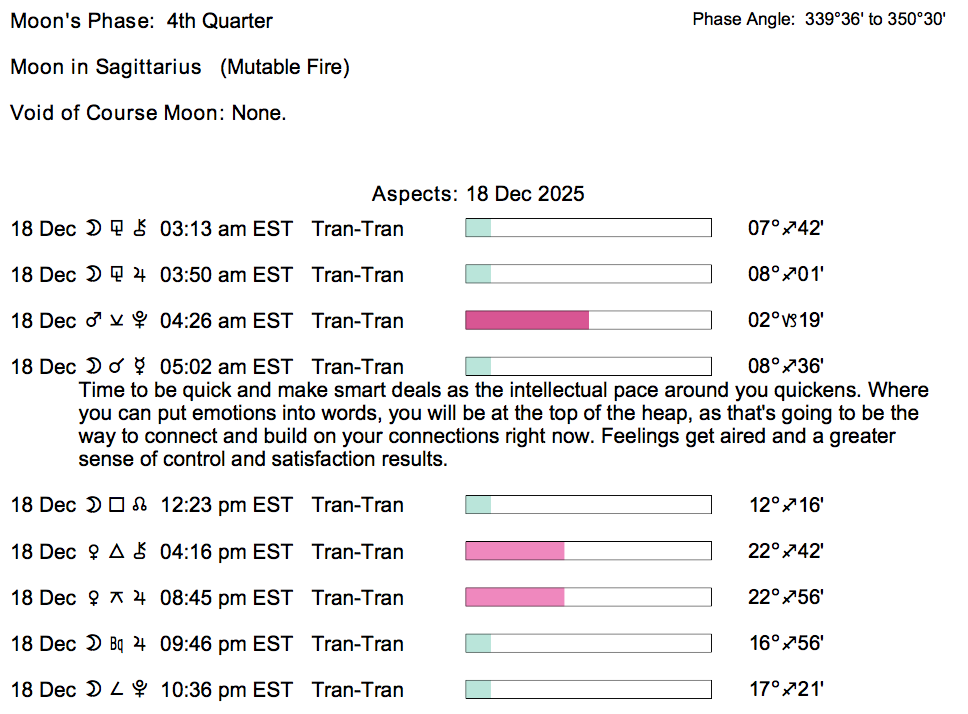968x714 pixels.
Task: Click the Bq biquintile symbol at 09:46 pm
Action: click(x=115, y=644)
